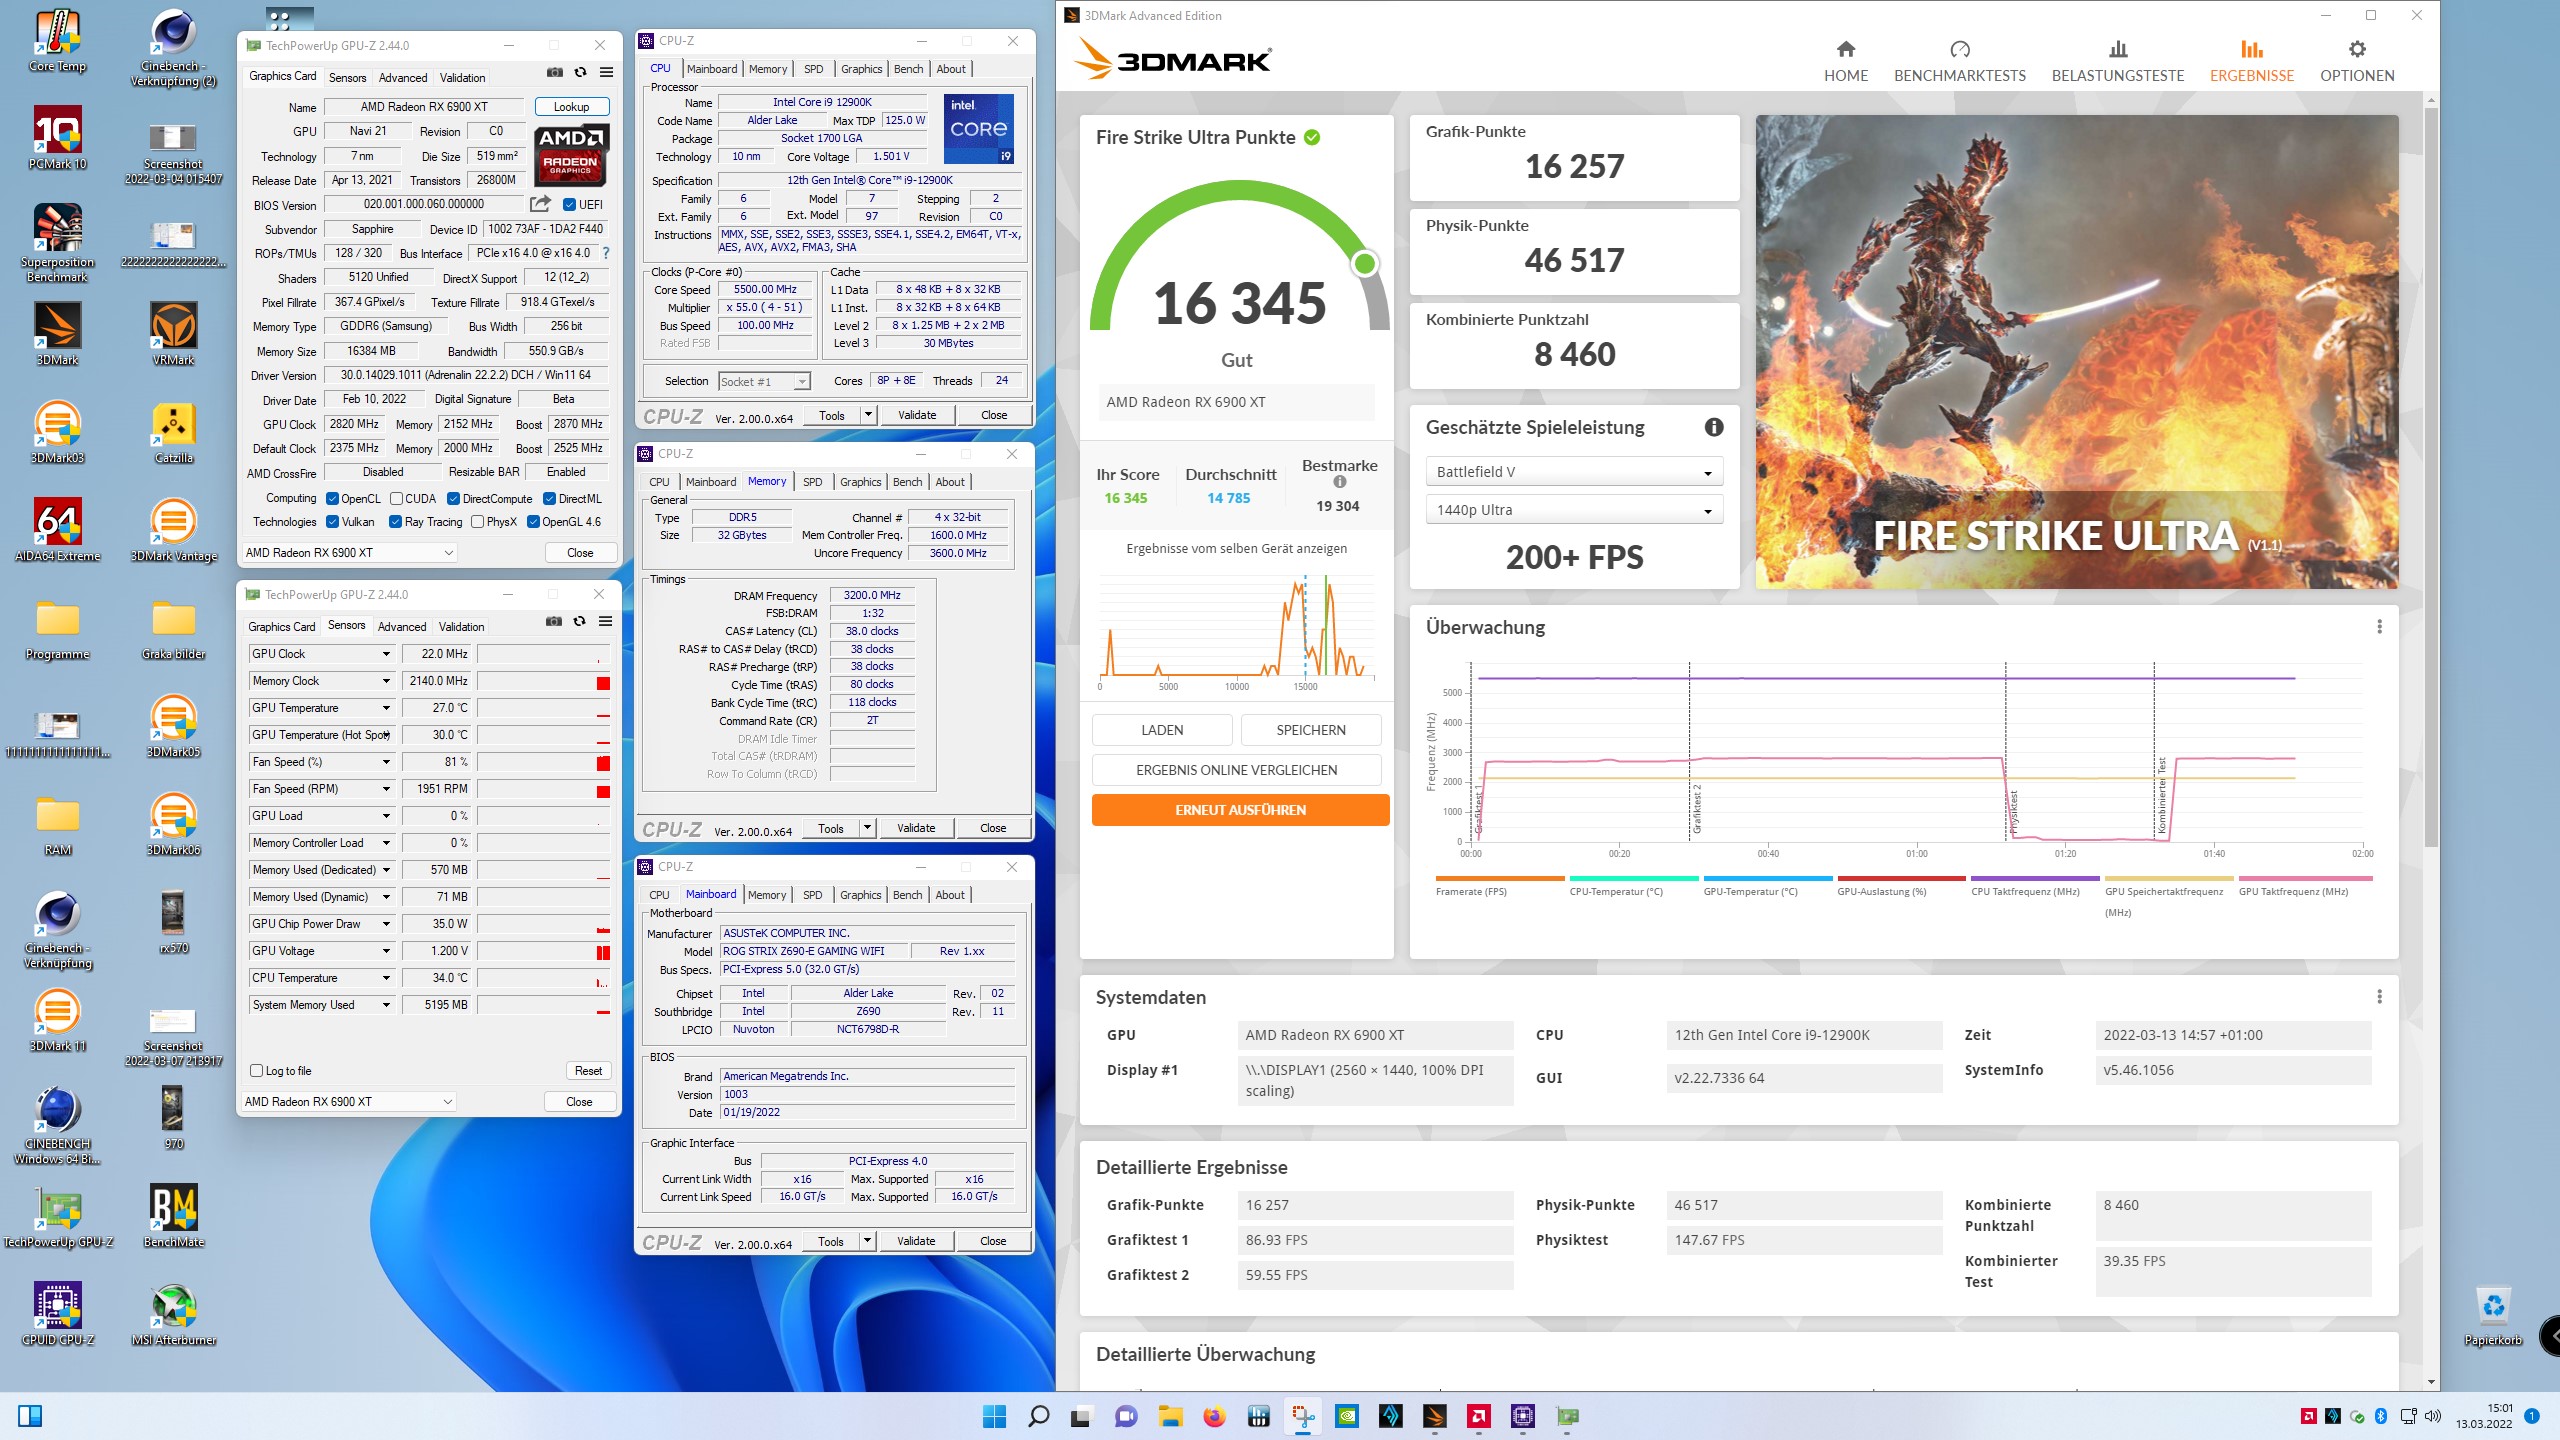Toggle the UEFI checkbox in GPU-Z
Image resolution: width=2560 pixels, height=1440 pixels.
pyautogui.click(x=569, y=205)
